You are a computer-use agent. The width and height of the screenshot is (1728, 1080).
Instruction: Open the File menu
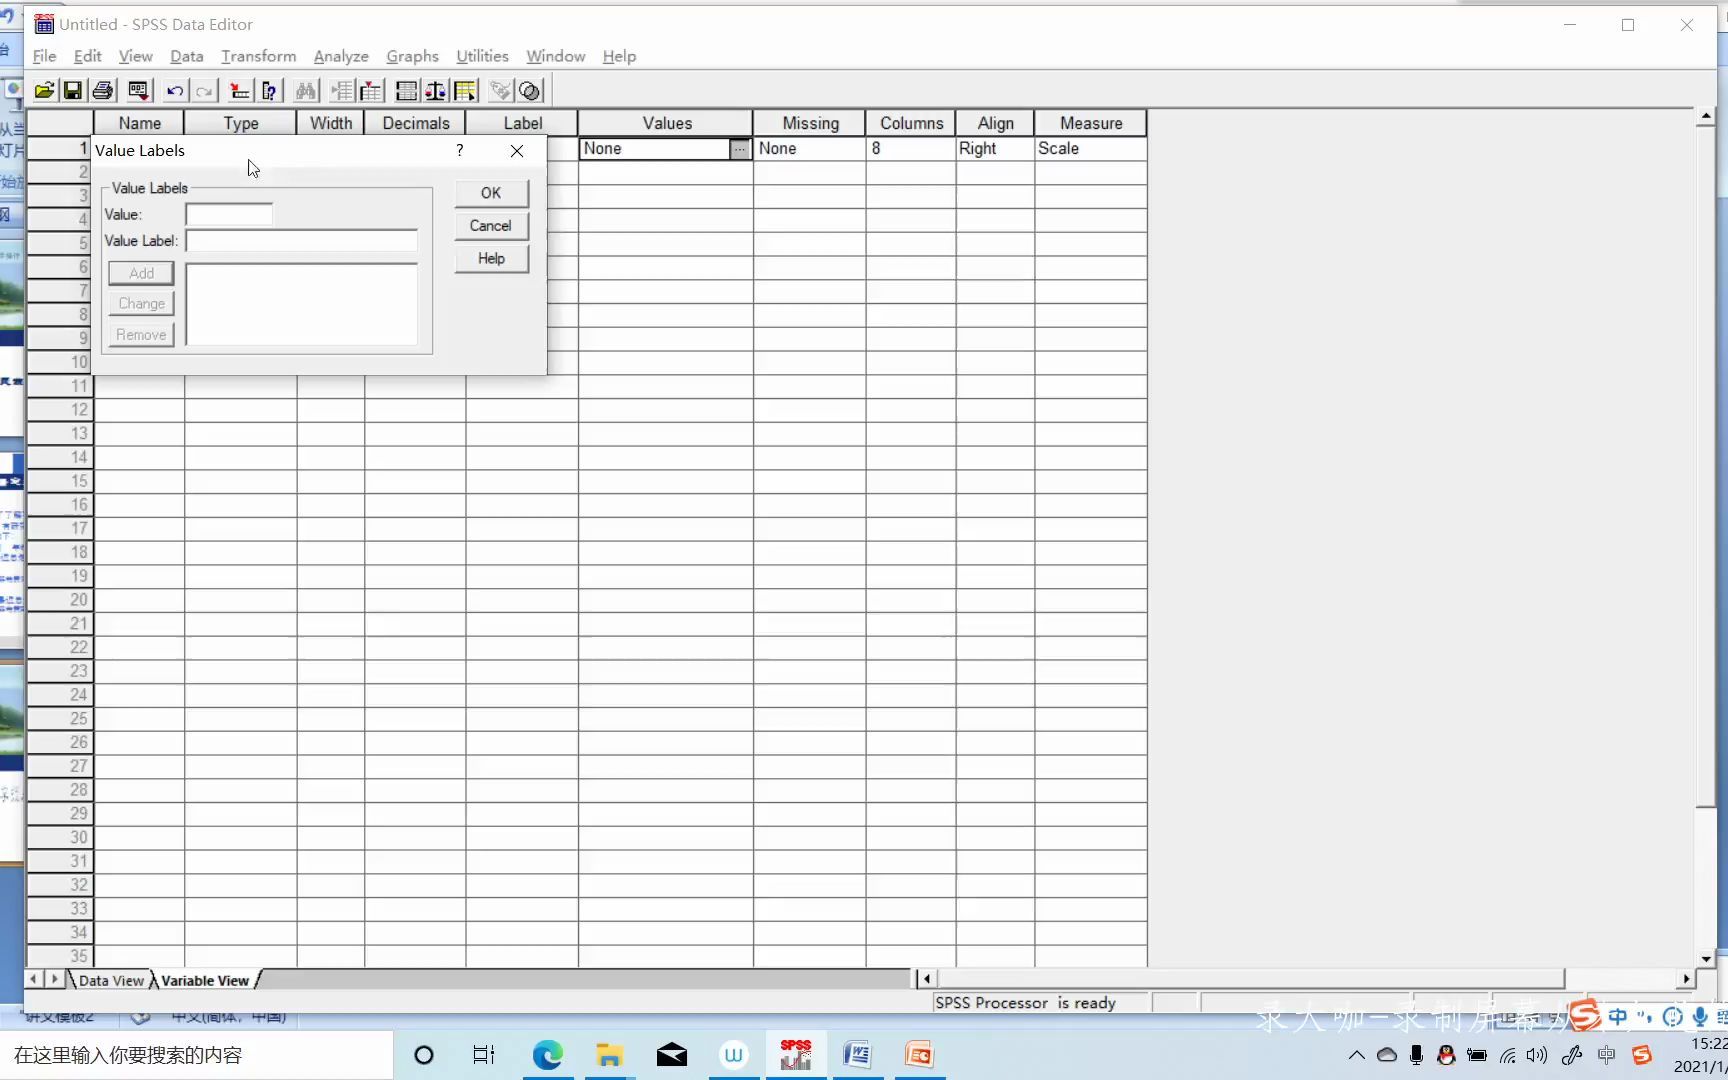pyautogui.click(x=44, y=56)
